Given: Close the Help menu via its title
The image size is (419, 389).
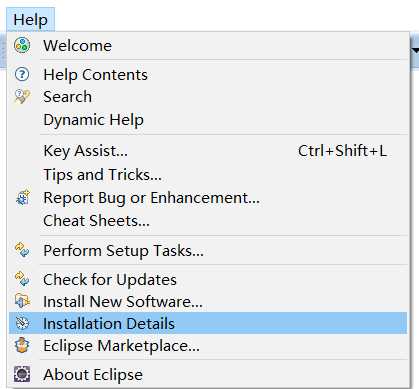Looking at the screenshot, I should 30,20.
